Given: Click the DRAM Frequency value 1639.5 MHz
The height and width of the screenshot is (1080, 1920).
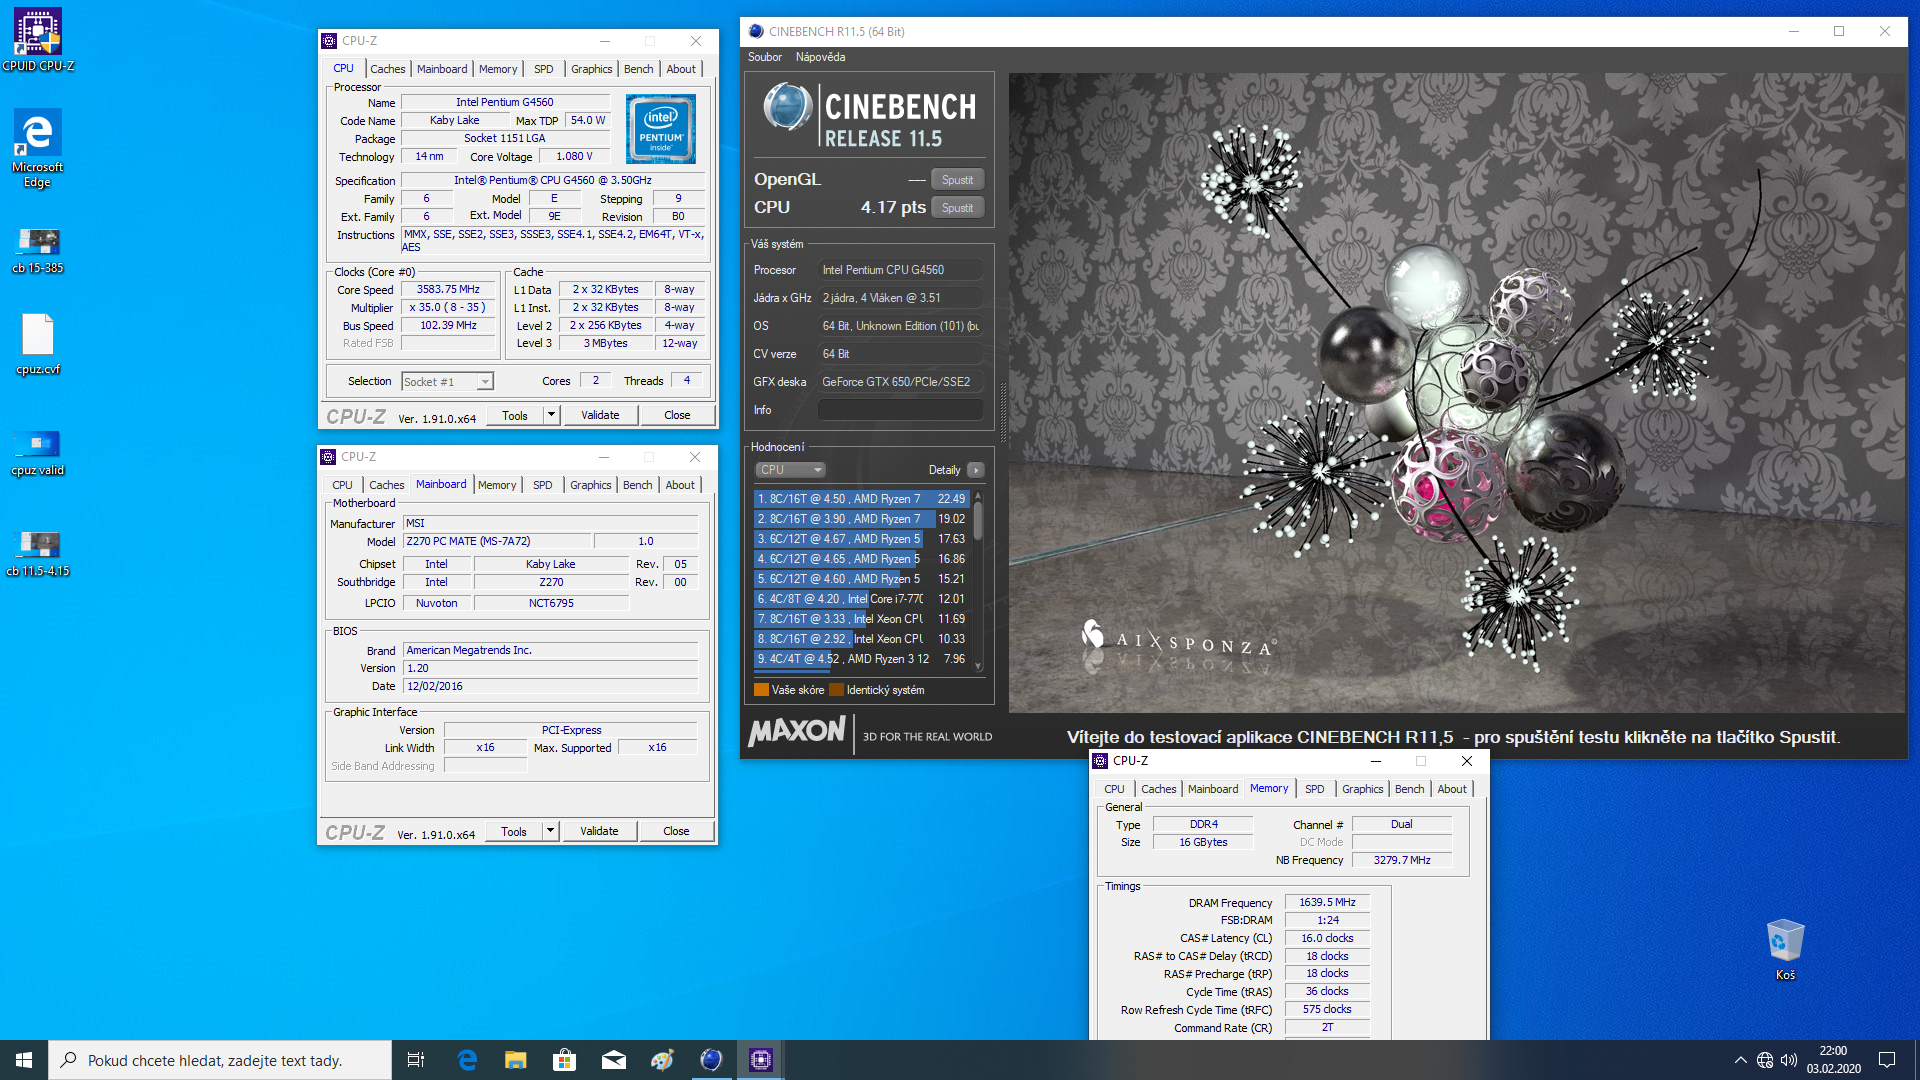Looking at the screenshot, I should pos(1327,903).
